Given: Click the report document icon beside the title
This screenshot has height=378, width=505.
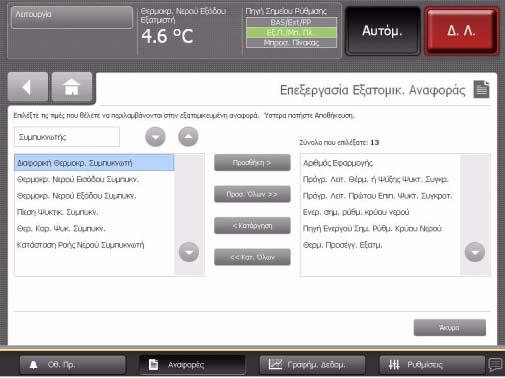Looking at the screenshot, I should pos(481,89).
